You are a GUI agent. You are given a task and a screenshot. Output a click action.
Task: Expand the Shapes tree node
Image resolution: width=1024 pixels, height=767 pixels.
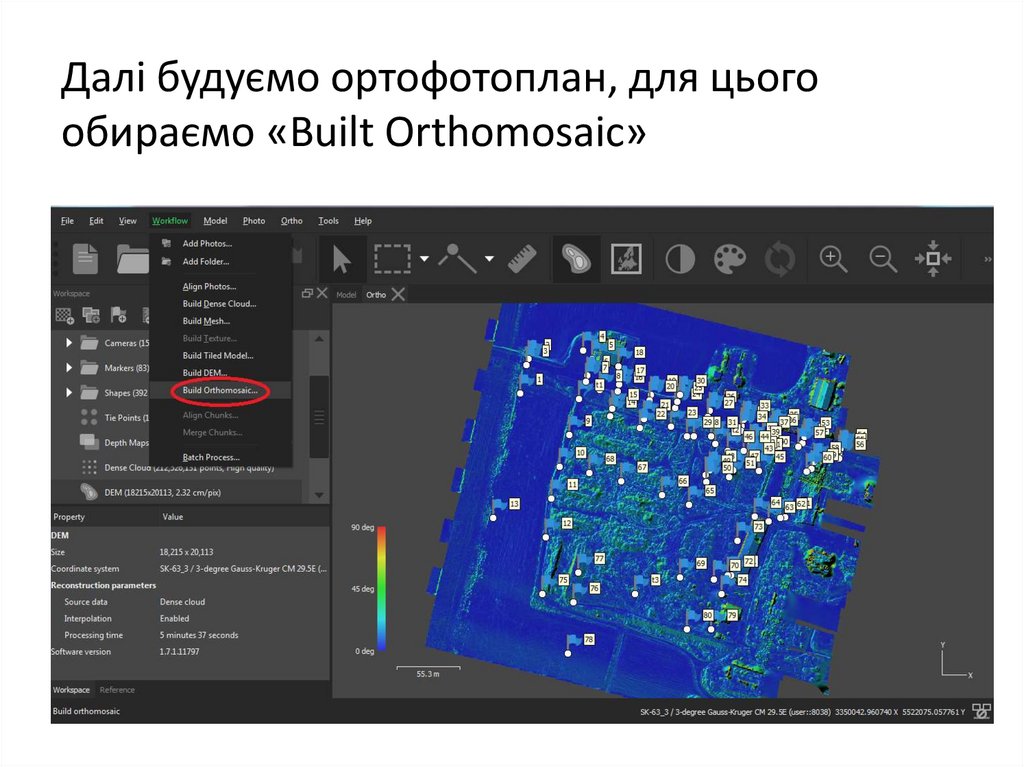pos(69,393)
